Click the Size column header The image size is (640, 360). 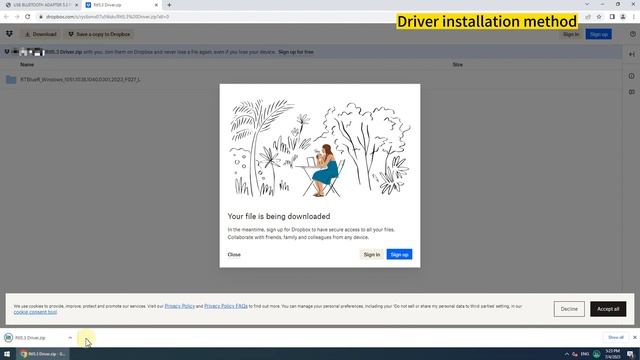458,64
